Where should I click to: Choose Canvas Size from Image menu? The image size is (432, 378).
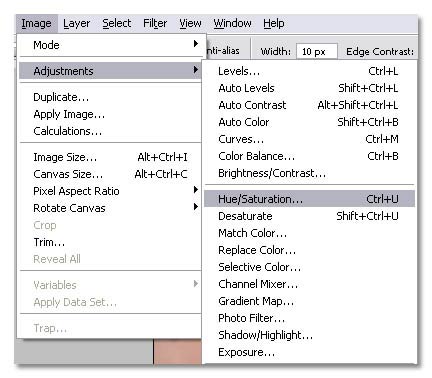pos(110,174)
